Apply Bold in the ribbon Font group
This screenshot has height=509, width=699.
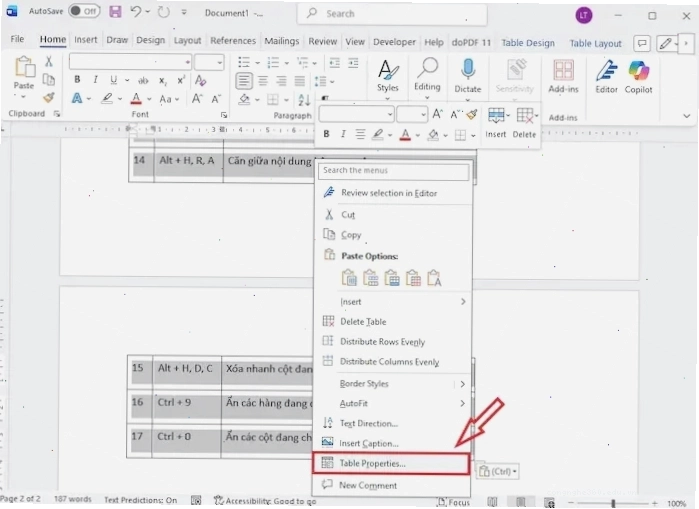tap(77, 79)
